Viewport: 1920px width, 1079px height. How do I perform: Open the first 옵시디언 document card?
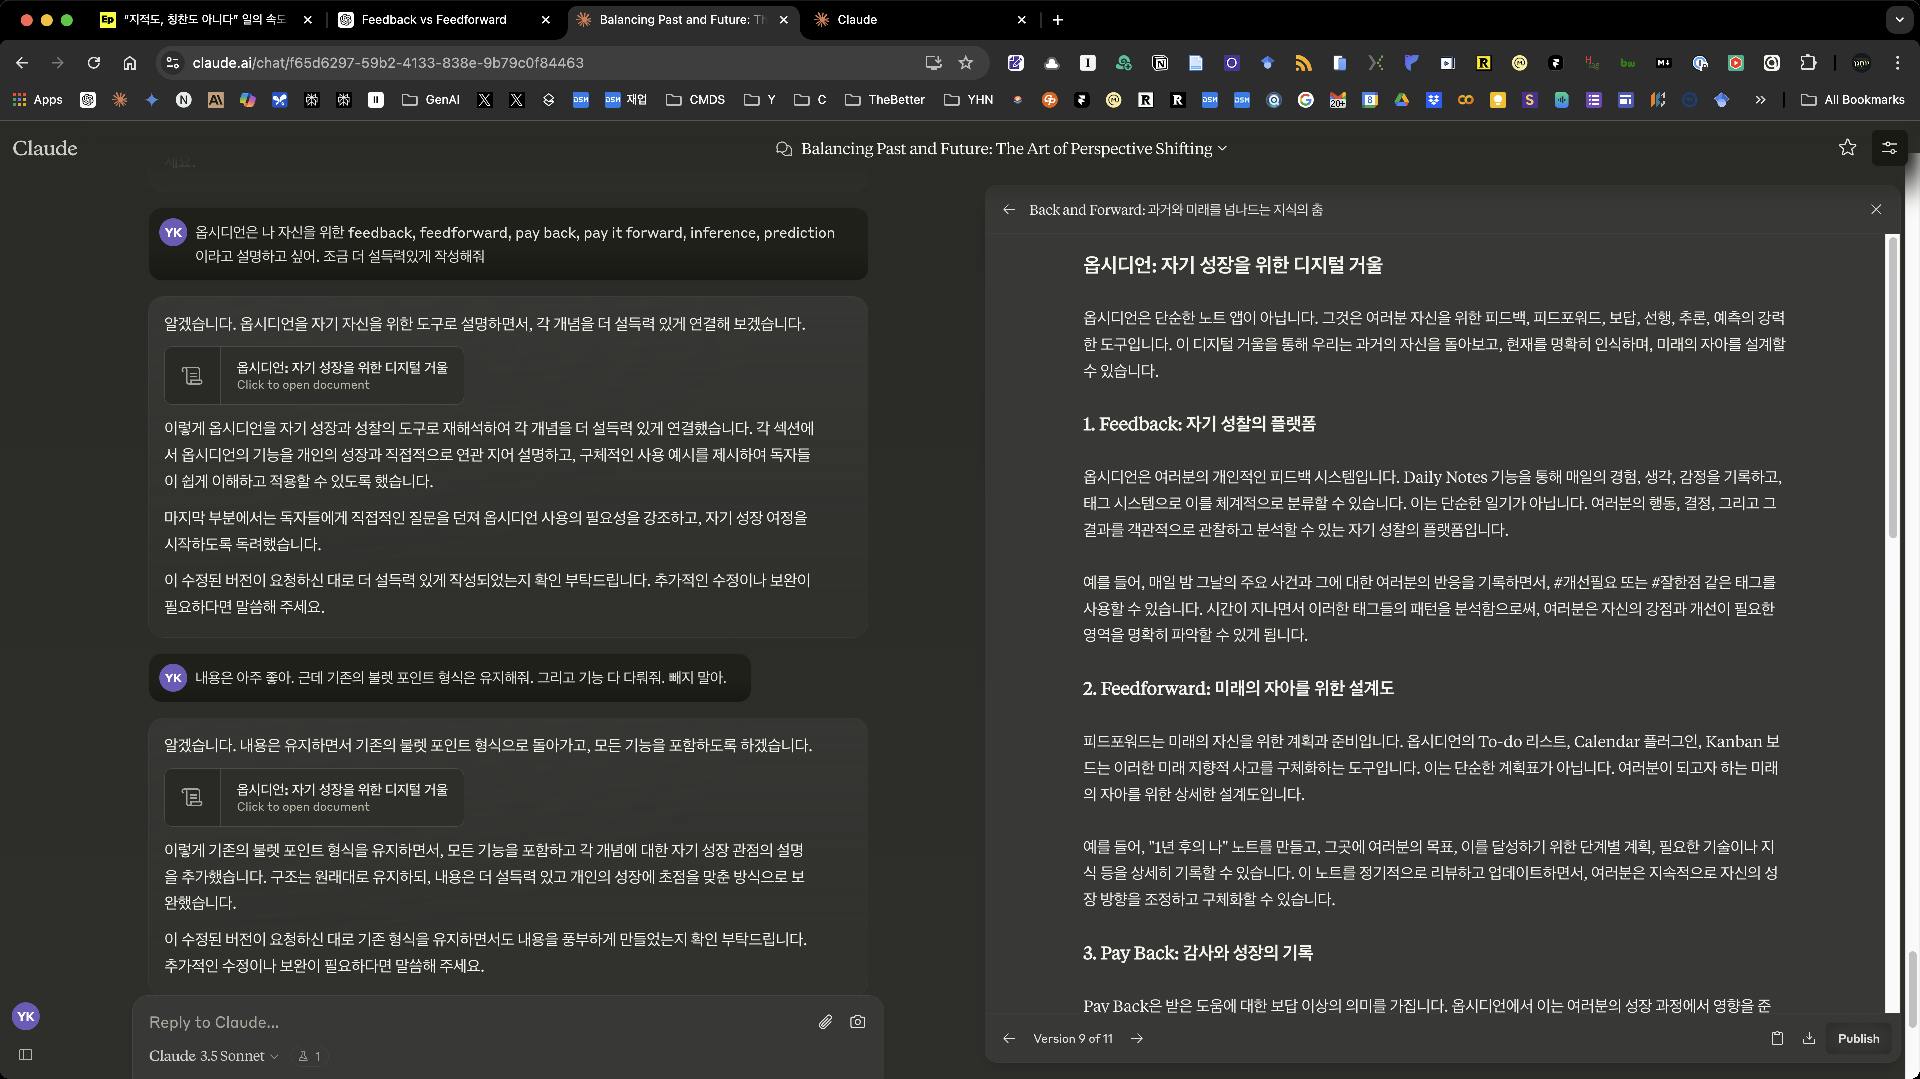314,375
